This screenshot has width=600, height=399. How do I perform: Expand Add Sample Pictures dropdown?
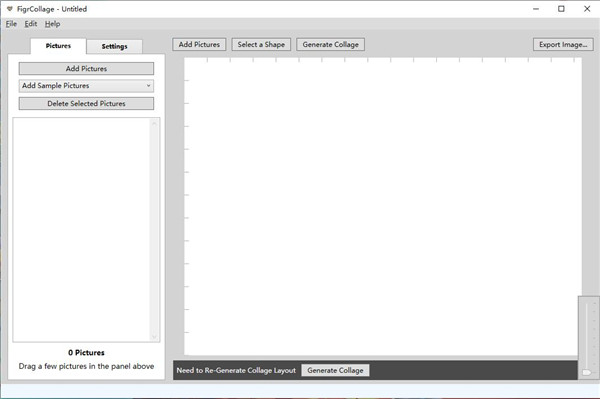point(86,86)
